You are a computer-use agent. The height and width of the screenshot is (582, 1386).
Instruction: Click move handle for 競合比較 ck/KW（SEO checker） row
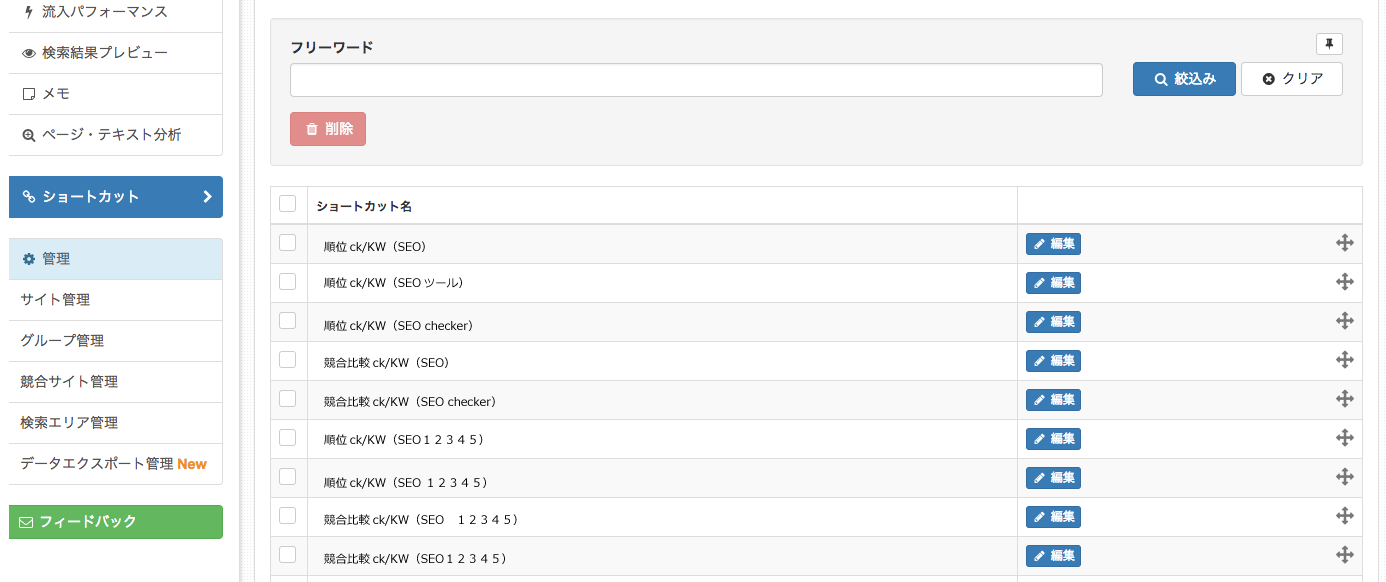(x=1344, y=399)
